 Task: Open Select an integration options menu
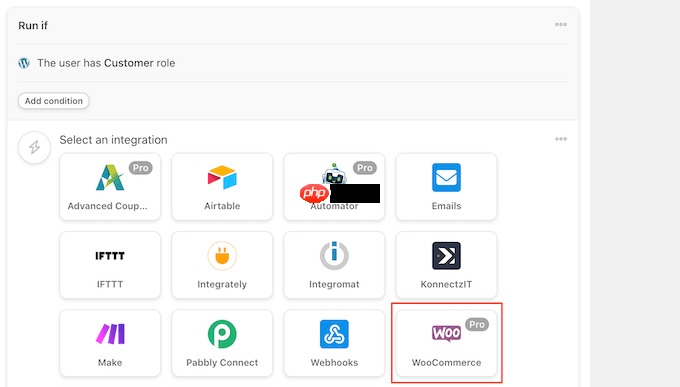pyautogui.click(x=561, y=139)
